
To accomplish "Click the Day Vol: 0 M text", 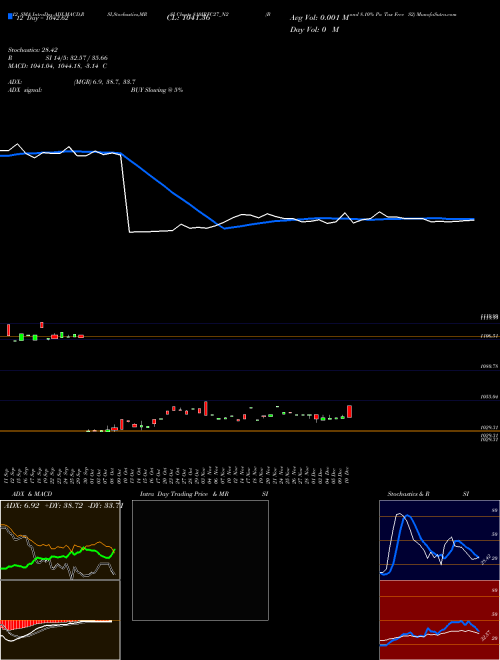I will point(314,30).
